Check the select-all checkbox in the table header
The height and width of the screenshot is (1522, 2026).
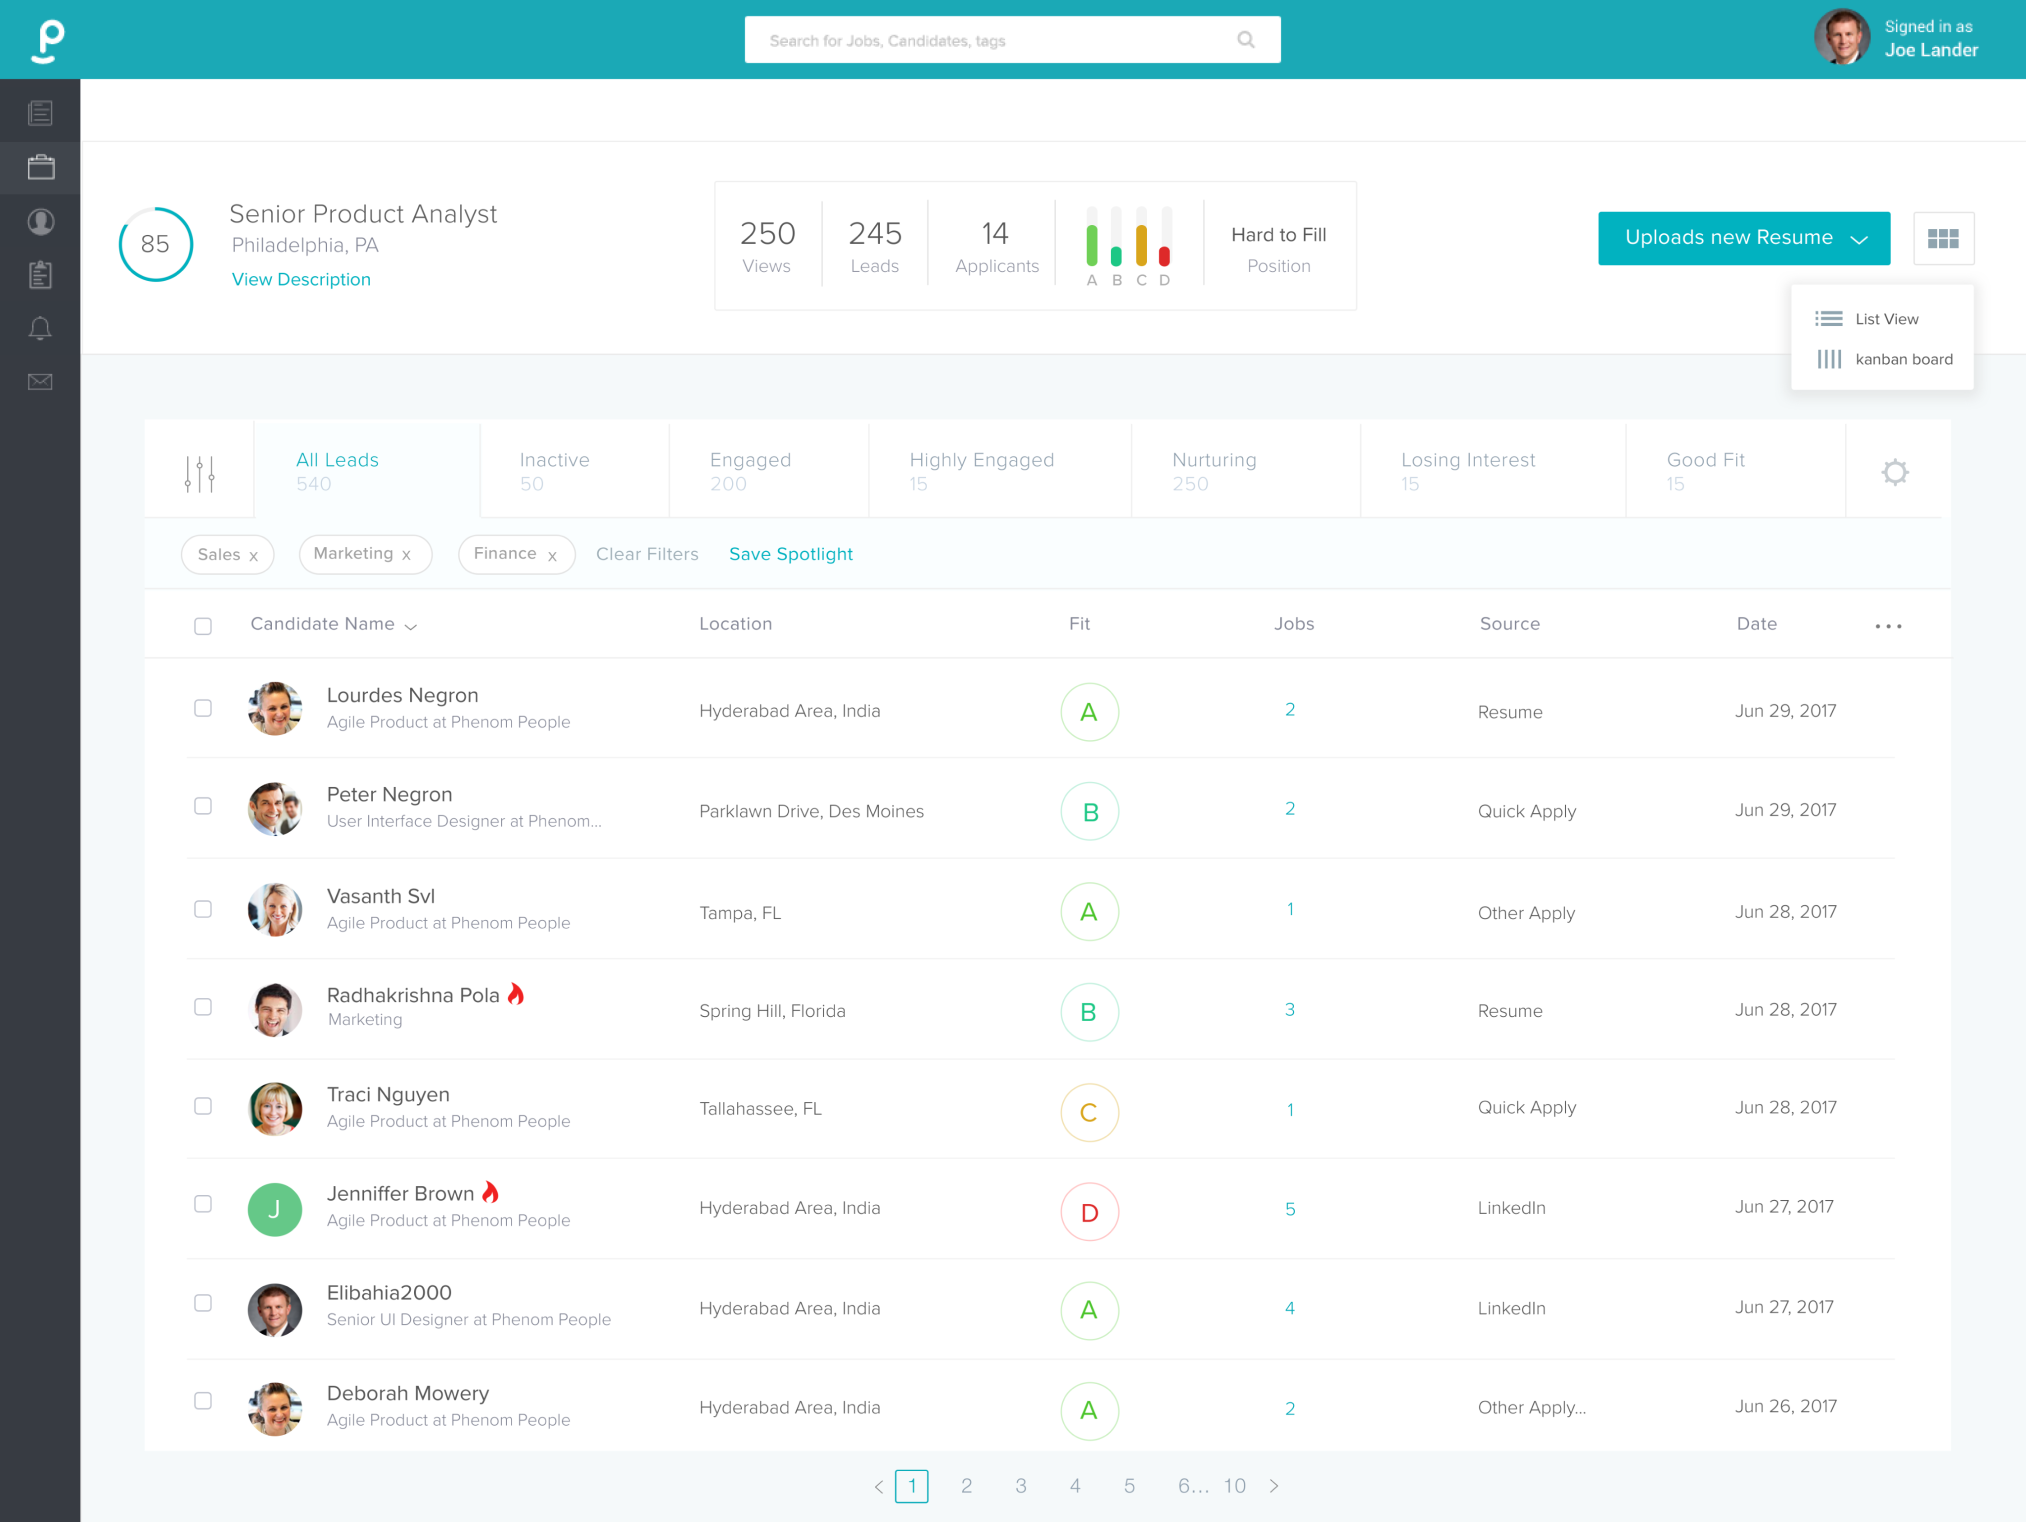point(203,625)
